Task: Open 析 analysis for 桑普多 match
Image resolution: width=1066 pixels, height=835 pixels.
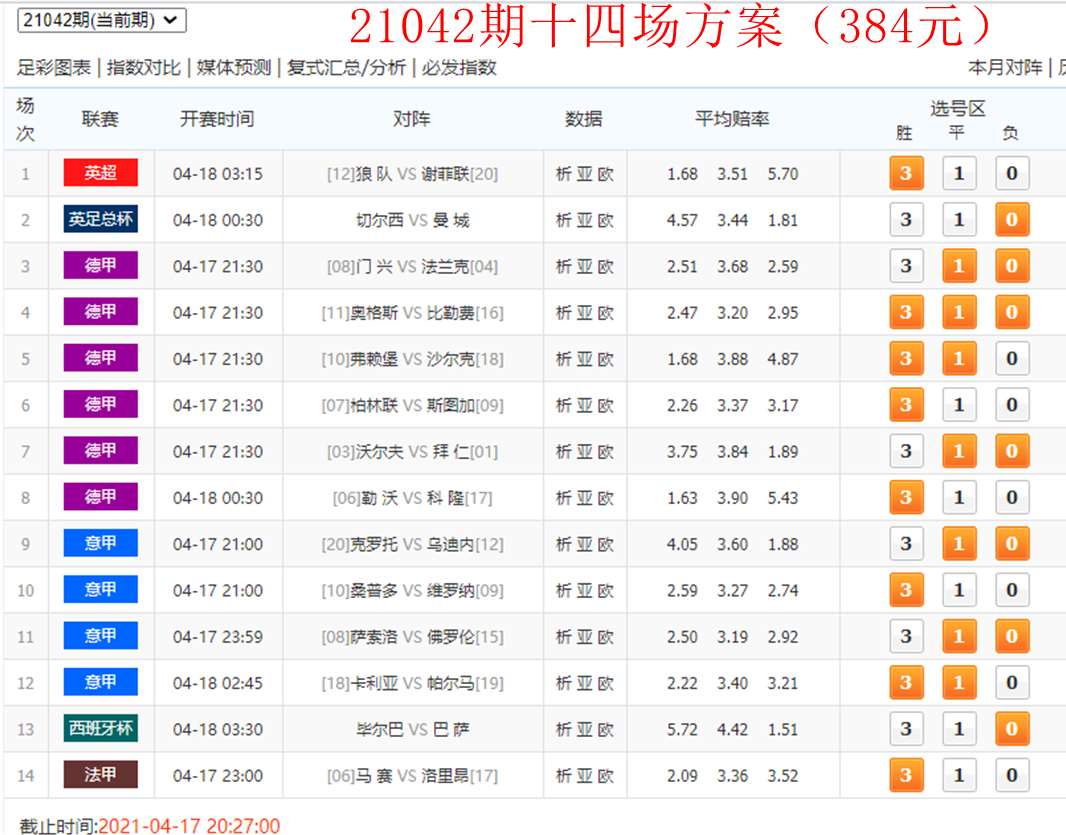Action: (564, 590)
